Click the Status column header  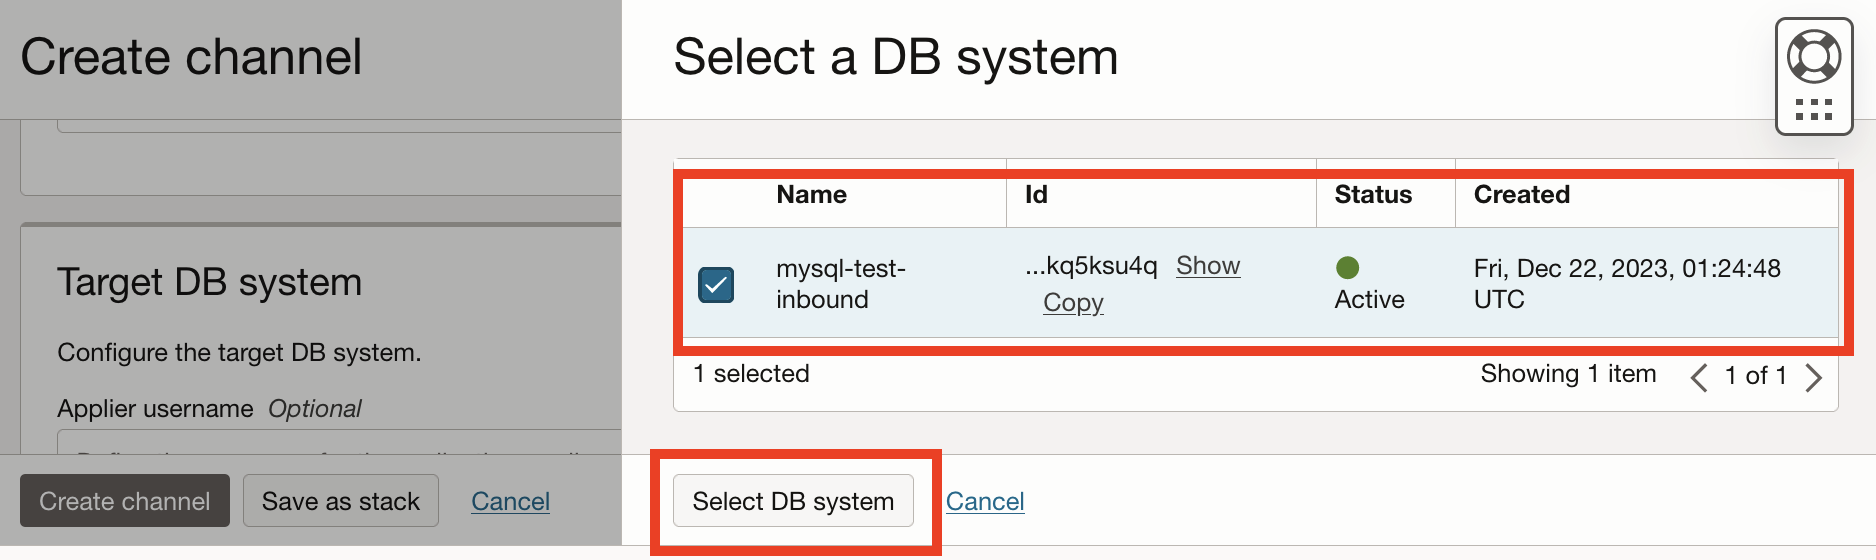(1373, 194)
